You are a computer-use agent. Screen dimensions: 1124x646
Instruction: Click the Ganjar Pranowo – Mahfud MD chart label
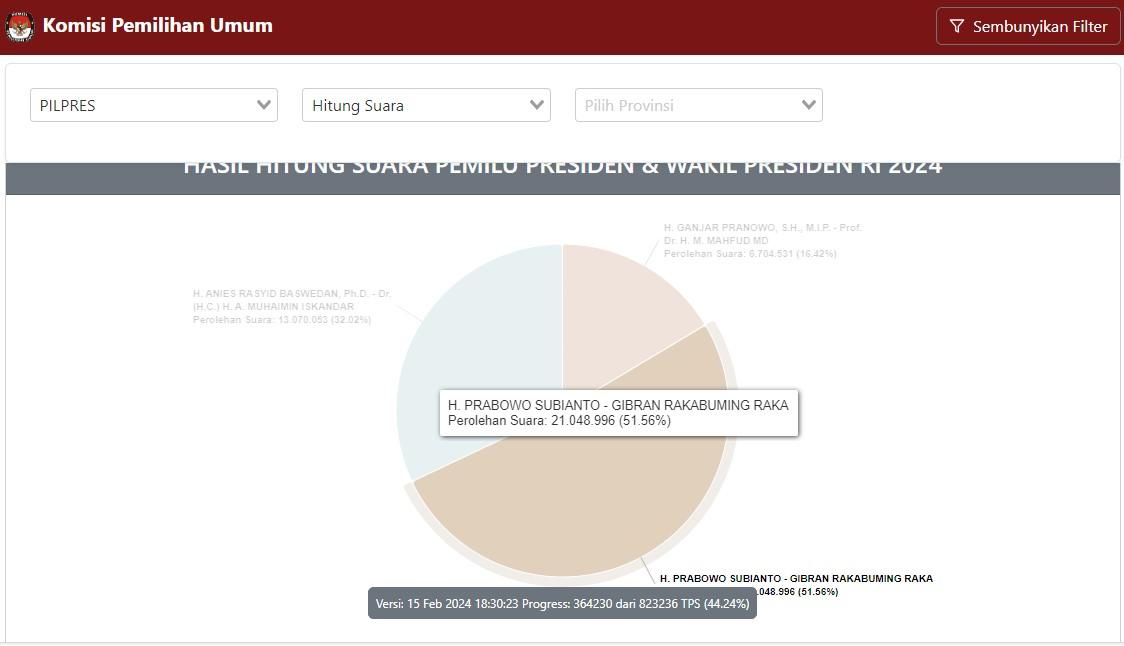pos(762,241)
